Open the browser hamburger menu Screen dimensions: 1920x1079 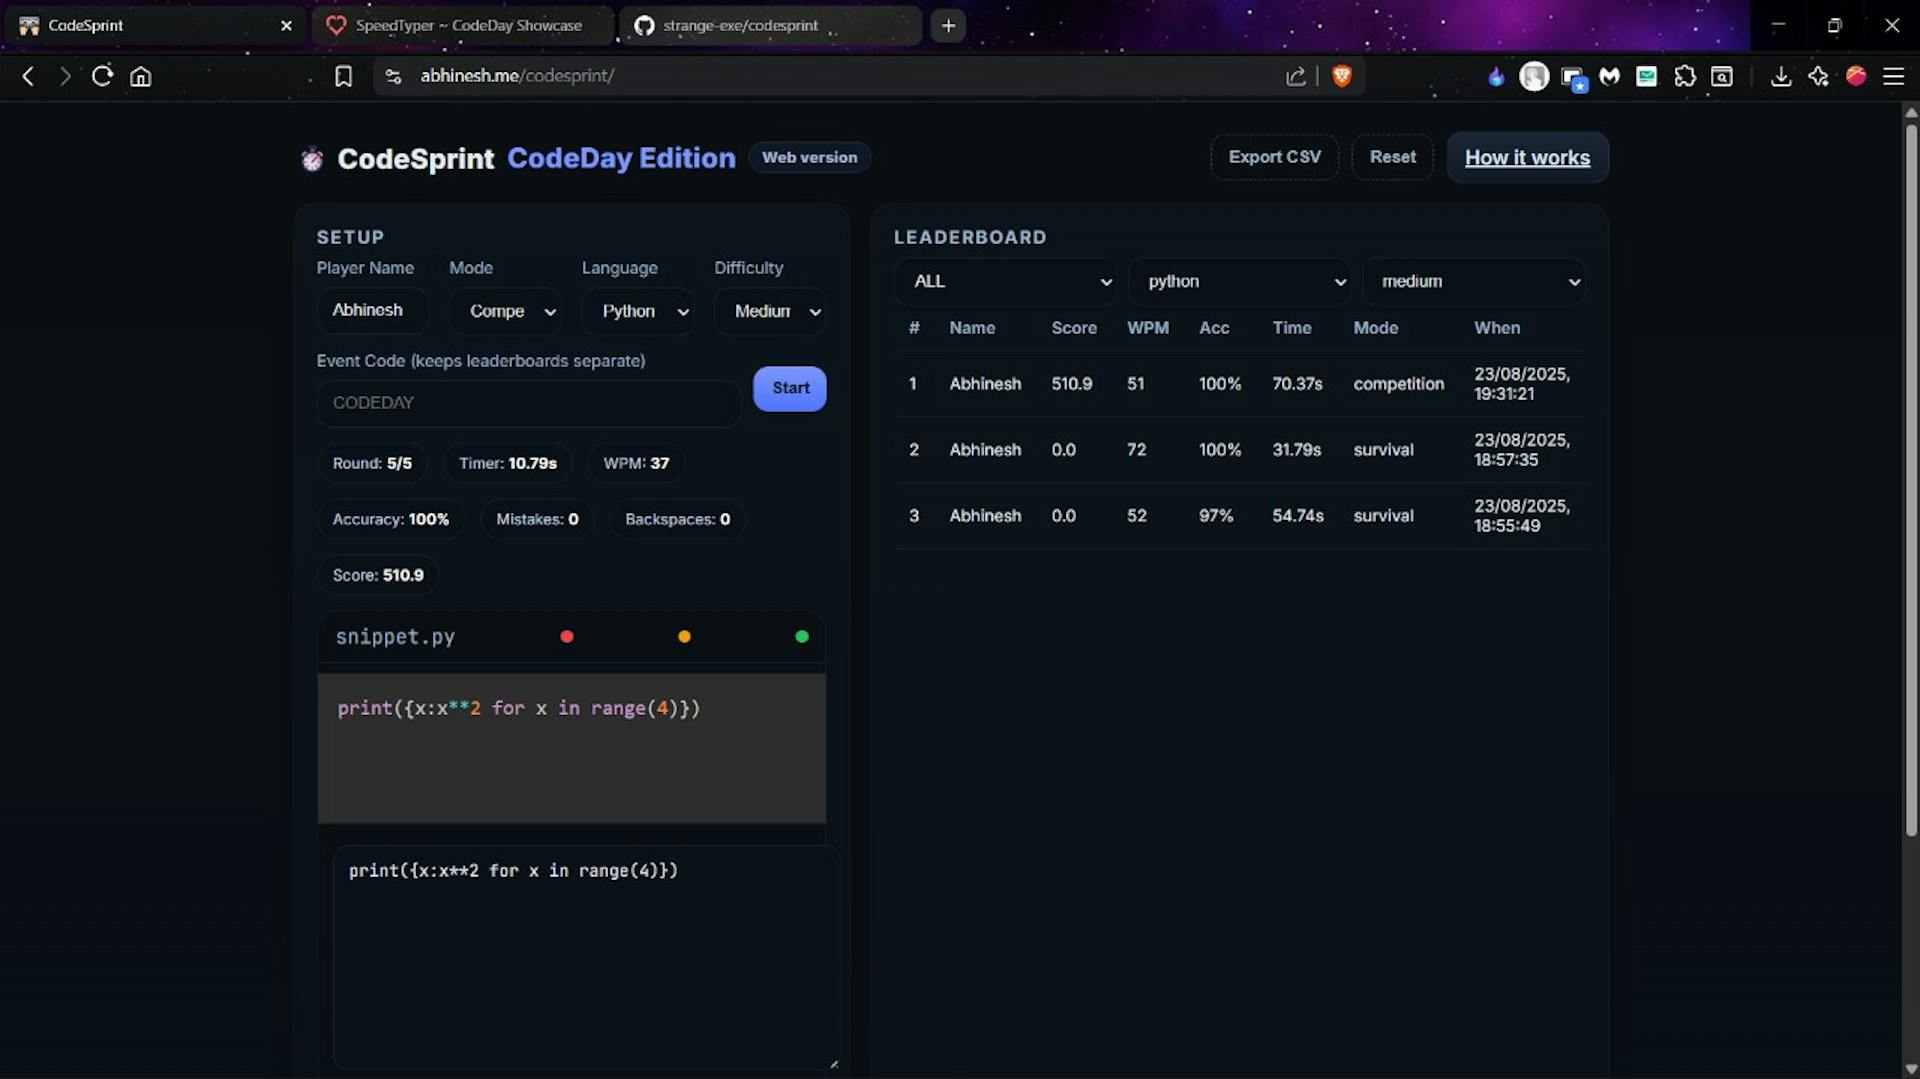[1893, 76]
